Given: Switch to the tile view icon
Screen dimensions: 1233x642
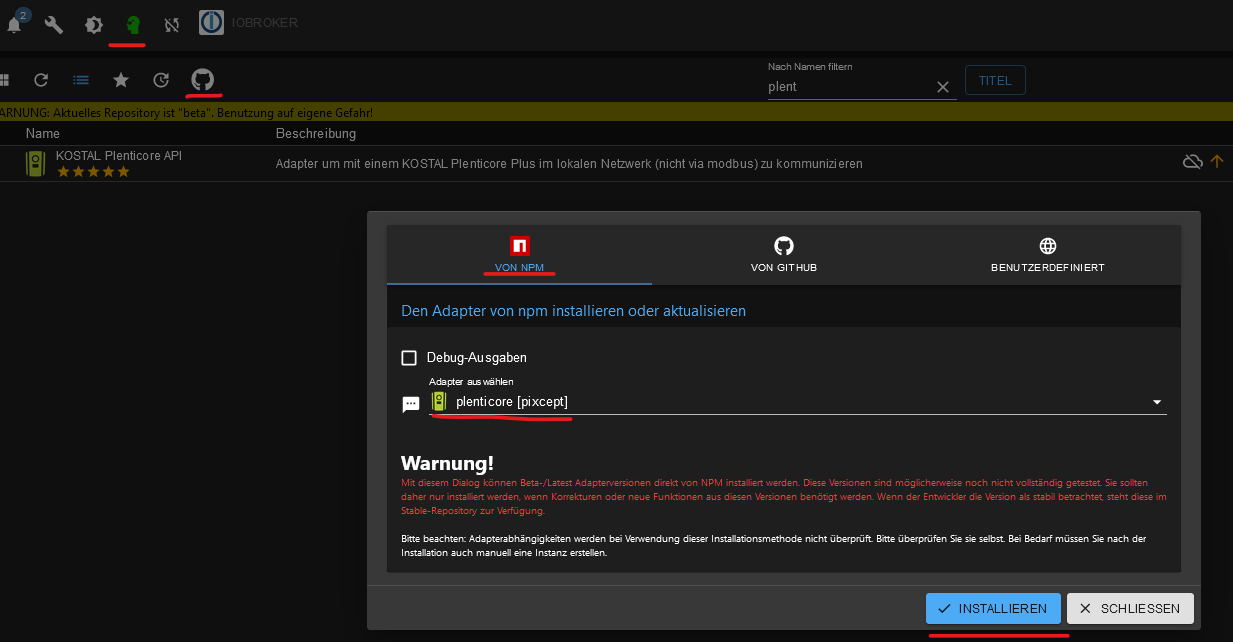Looking at the screenshot, I should click(x=4, y=80).
